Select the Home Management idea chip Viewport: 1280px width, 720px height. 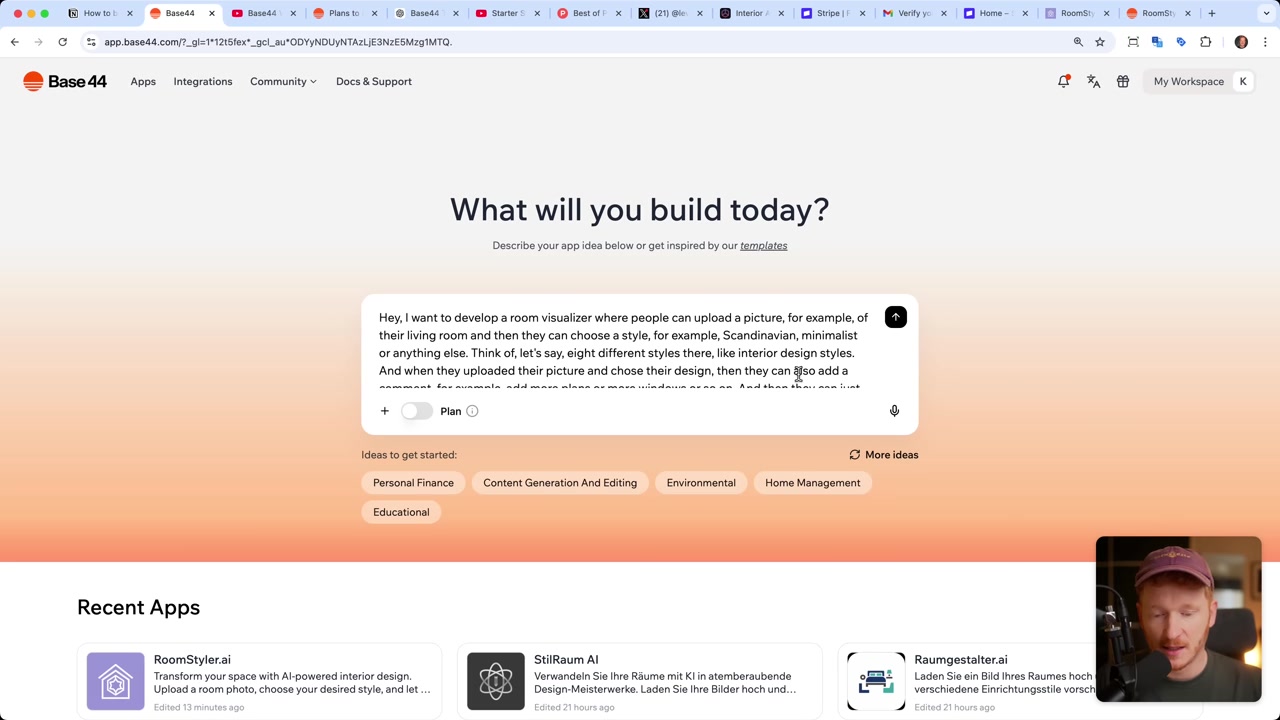(812, 483)
